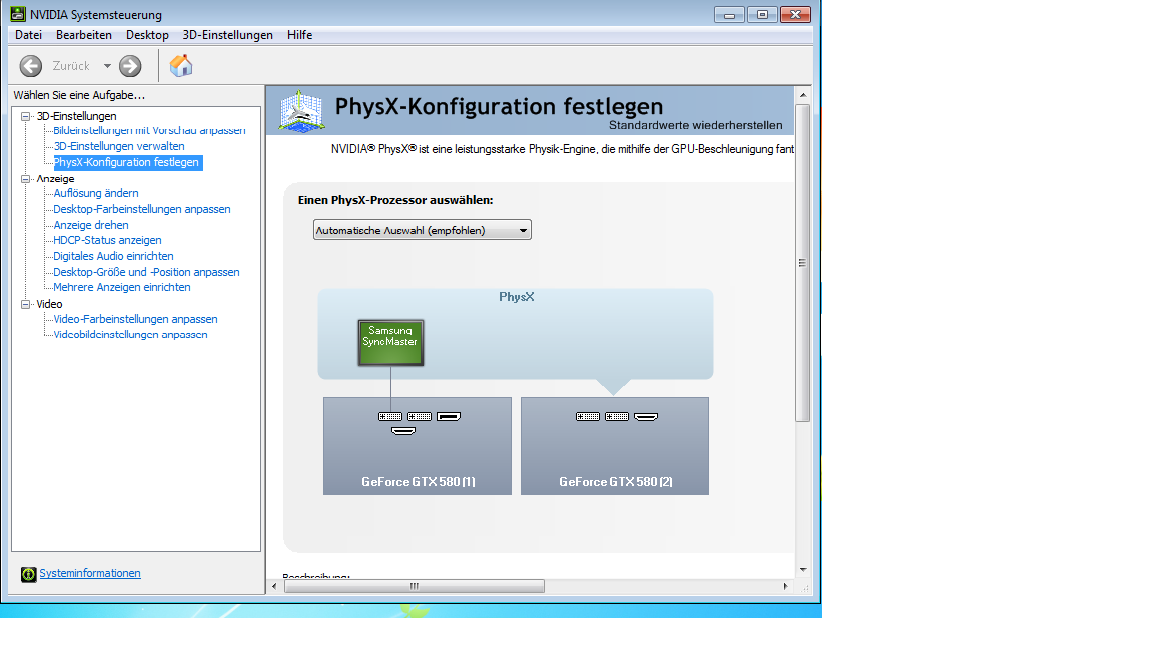The width and height of the screenshot is (1152, 648).
Task: Open the PhysX processor dropdown
Action: point(422,230)
